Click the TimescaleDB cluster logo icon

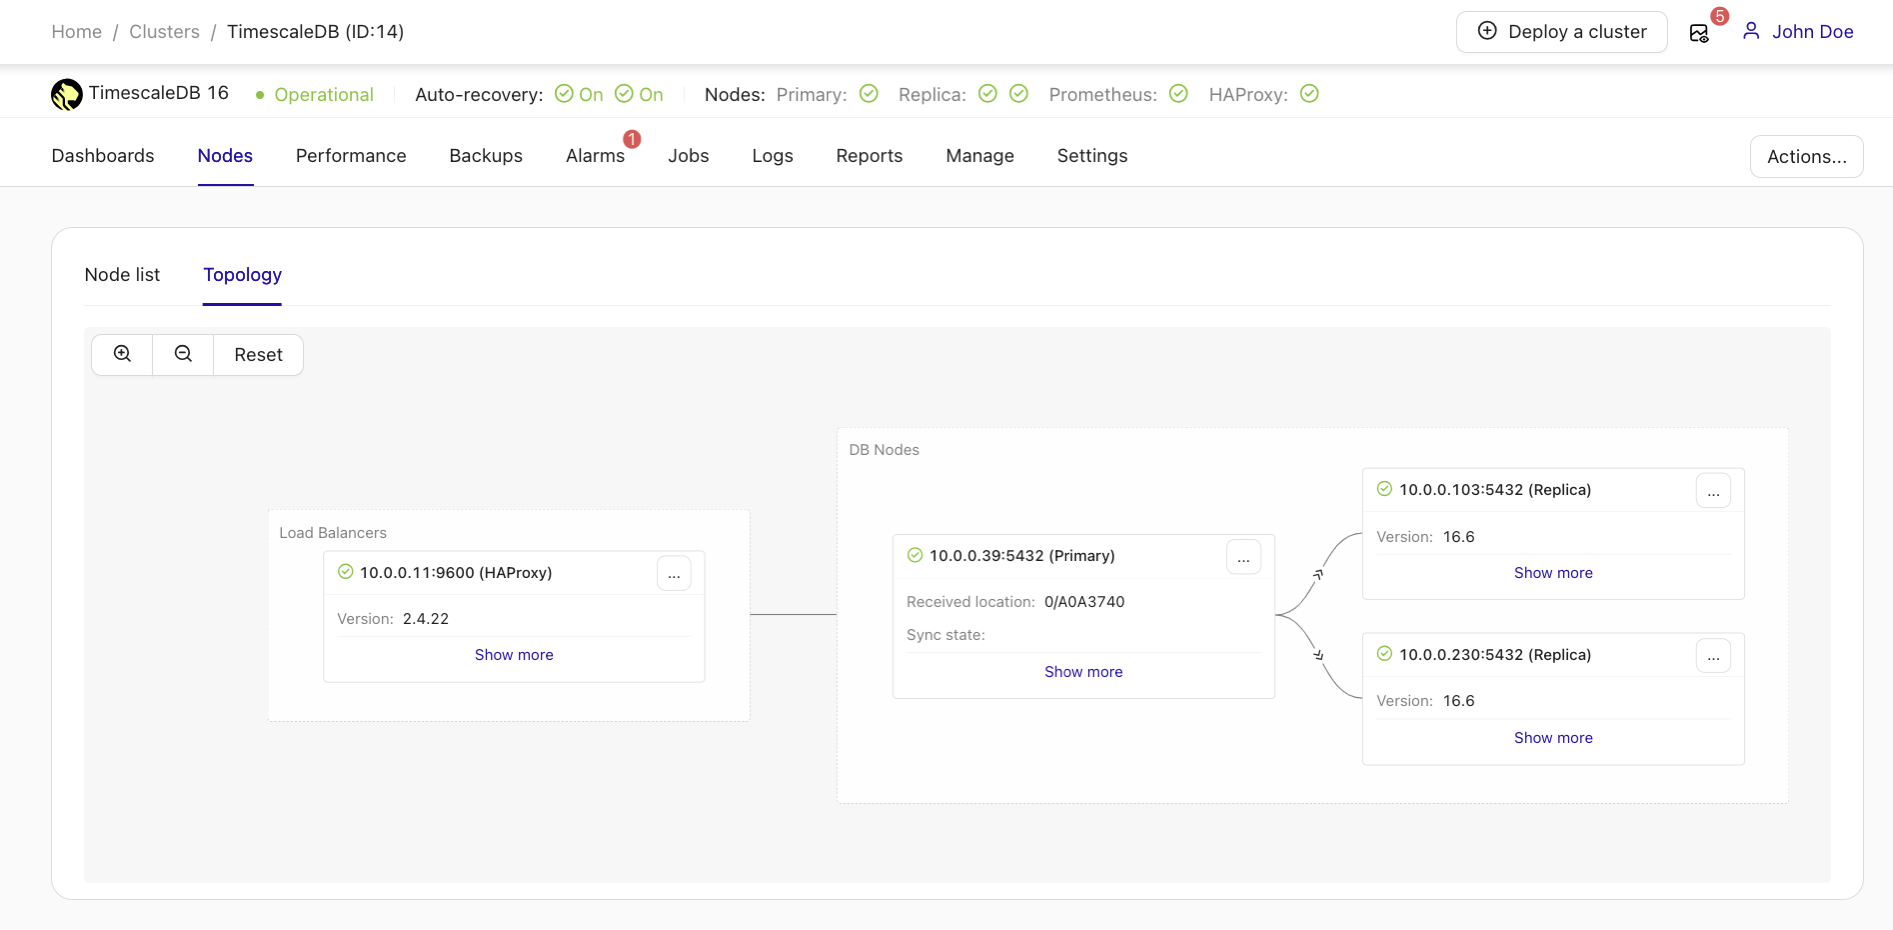66,94
